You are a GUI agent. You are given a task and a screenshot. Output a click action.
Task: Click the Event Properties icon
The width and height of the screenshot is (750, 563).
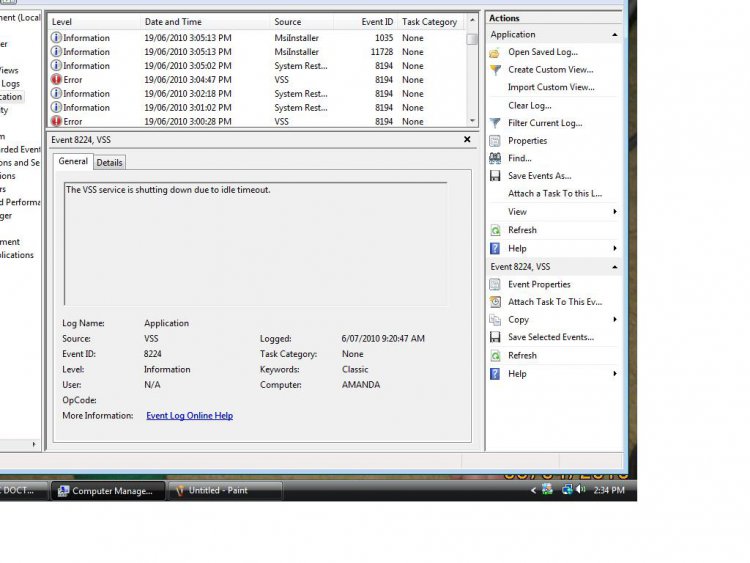click(495, 285)
